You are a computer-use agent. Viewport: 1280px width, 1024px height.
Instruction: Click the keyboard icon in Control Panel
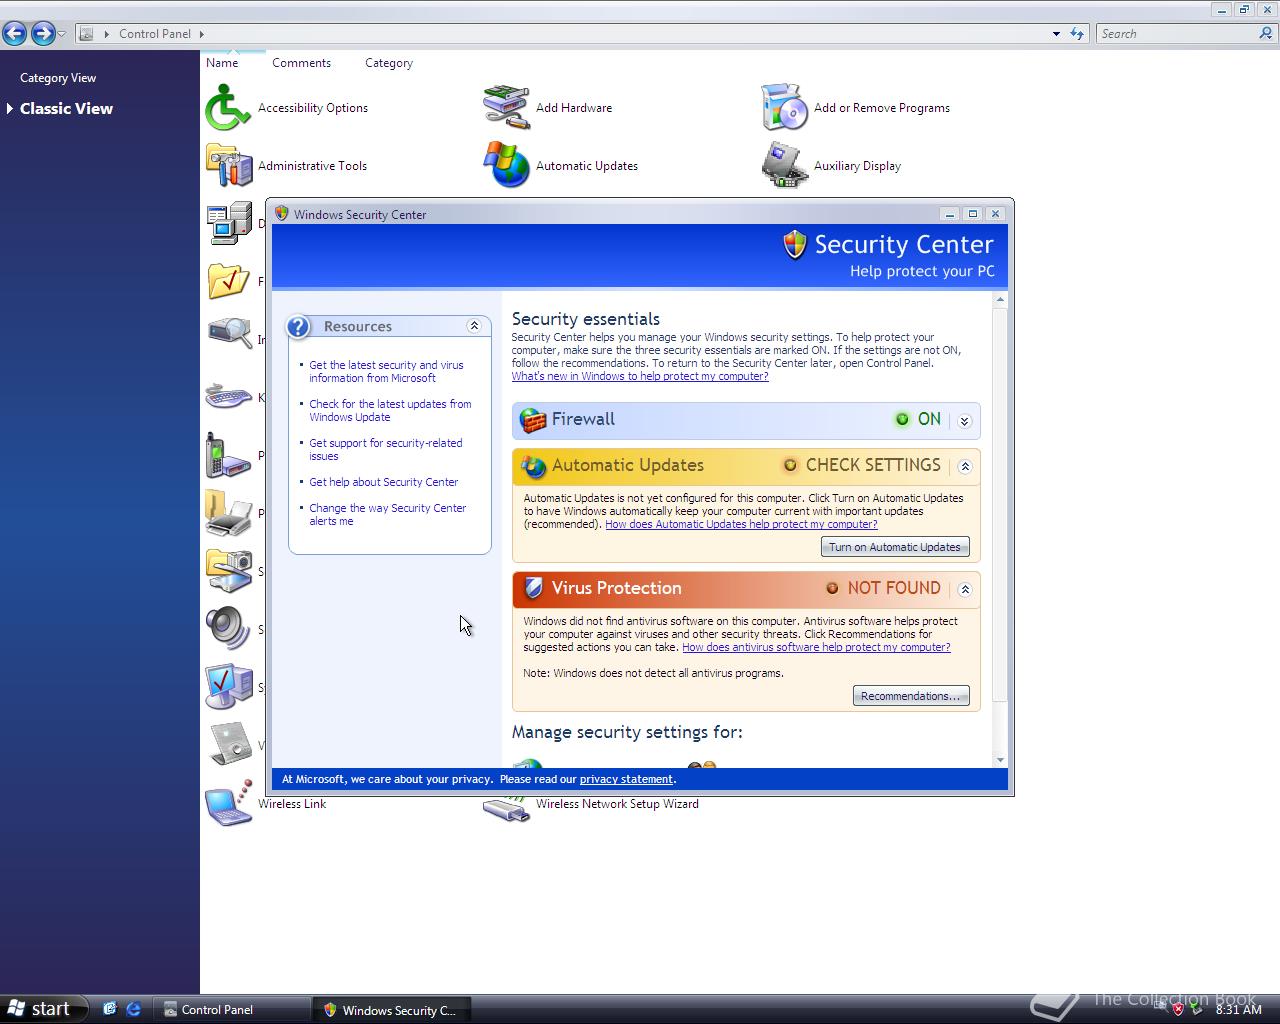(x=228, y=398)
